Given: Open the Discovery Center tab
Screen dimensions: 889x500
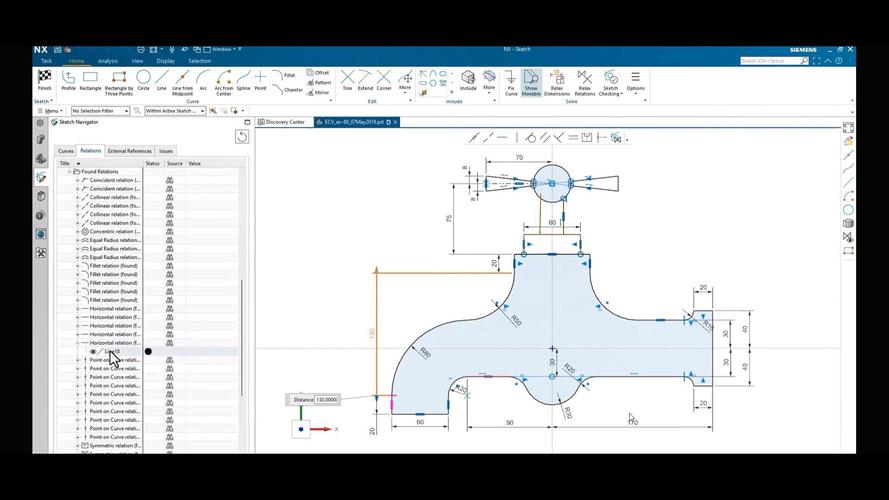Looking at the screenshot, I should pyautogui.click(x=284, y=122).
